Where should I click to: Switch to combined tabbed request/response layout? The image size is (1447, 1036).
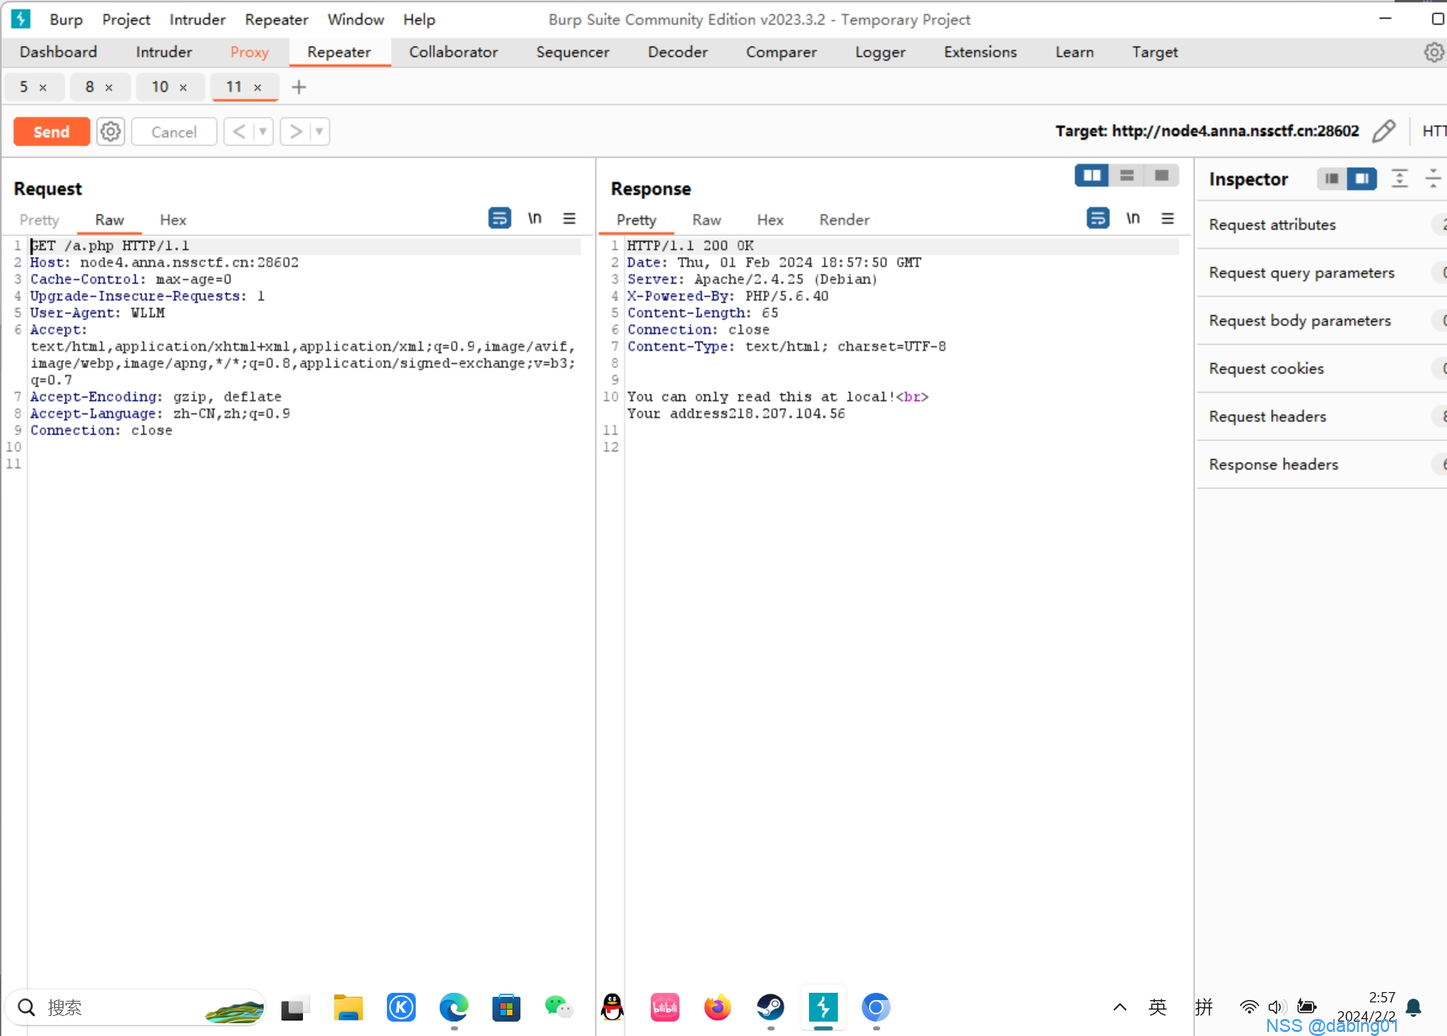click(1161, 176)
